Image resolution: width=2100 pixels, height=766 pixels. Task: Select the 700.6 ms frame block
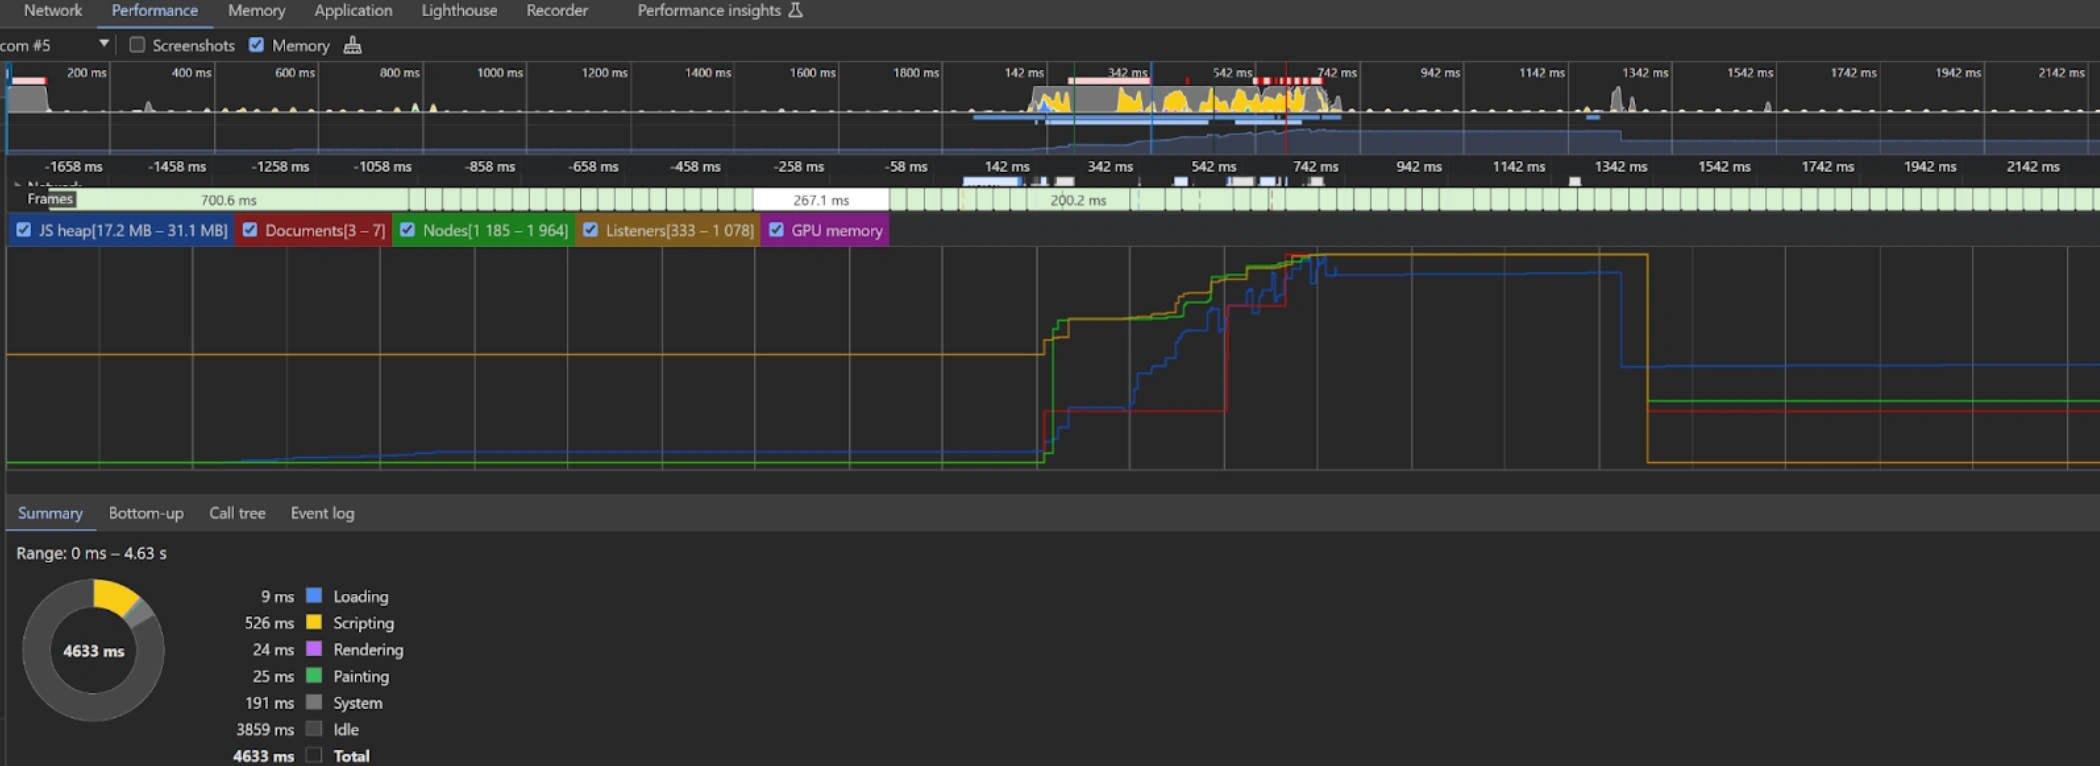(229, 200)
